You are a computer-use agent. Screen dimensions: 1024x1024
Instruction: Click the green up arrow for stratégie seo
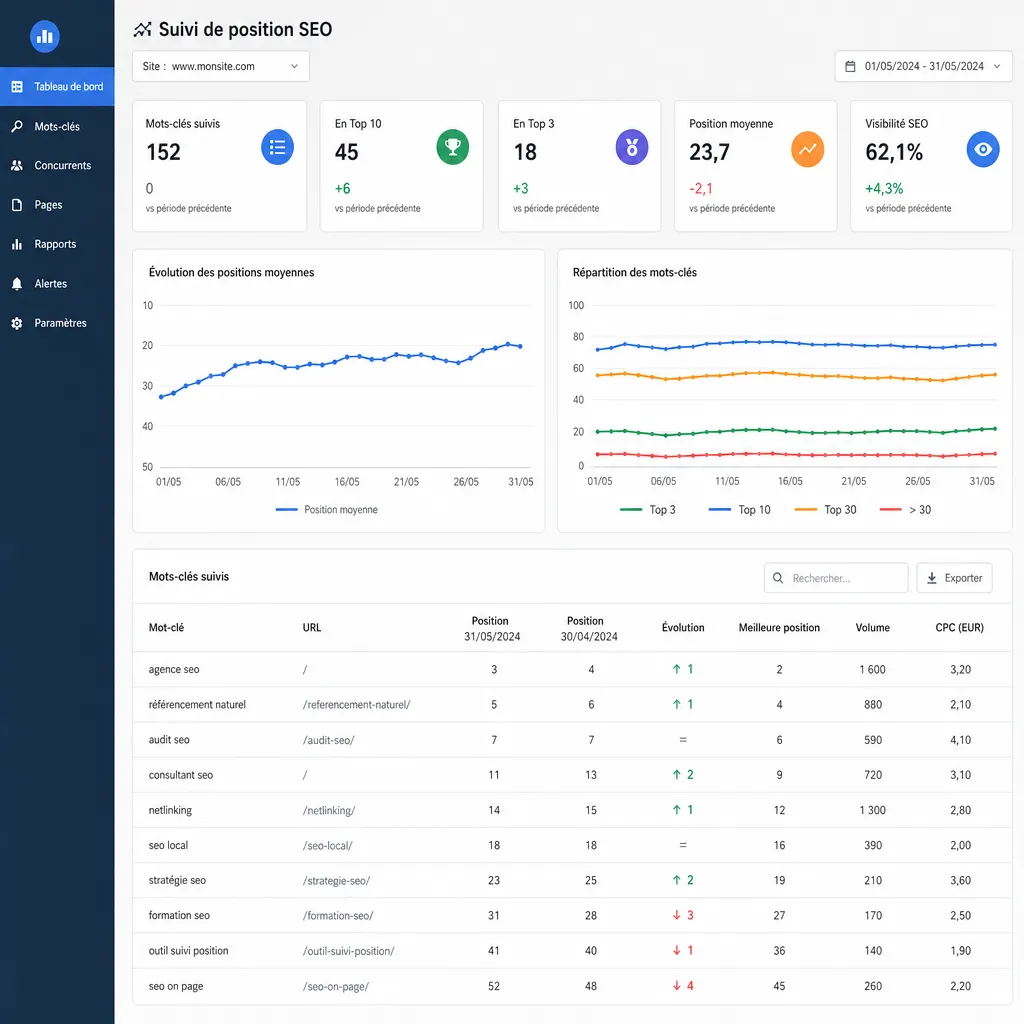click(677, 880)
